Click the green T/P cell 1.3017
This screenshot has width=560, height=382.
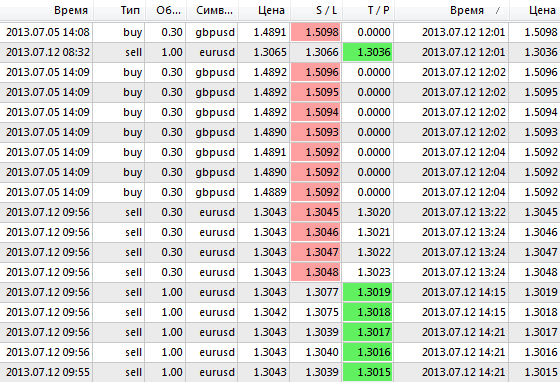click(x=368, y=332)
